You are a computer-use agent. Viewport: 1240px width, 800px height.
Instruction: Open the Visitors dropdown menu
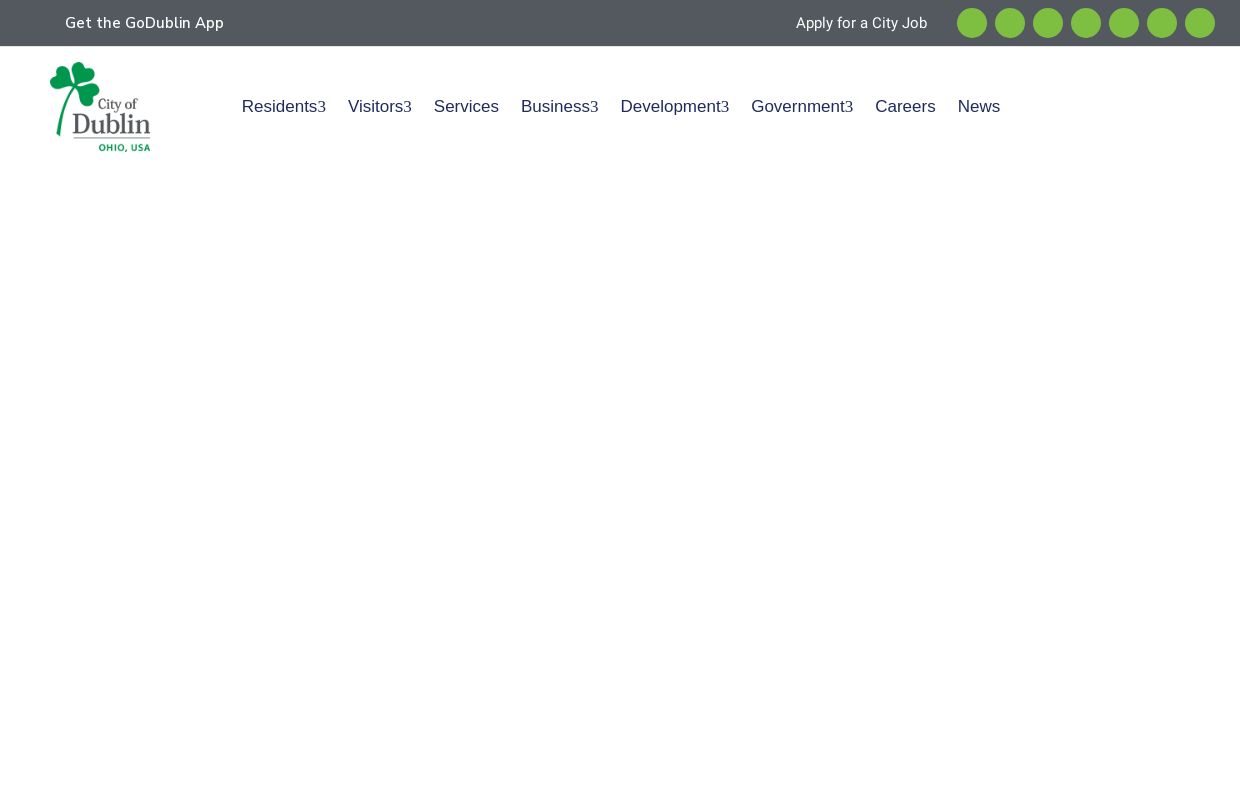tap(379, 107)
